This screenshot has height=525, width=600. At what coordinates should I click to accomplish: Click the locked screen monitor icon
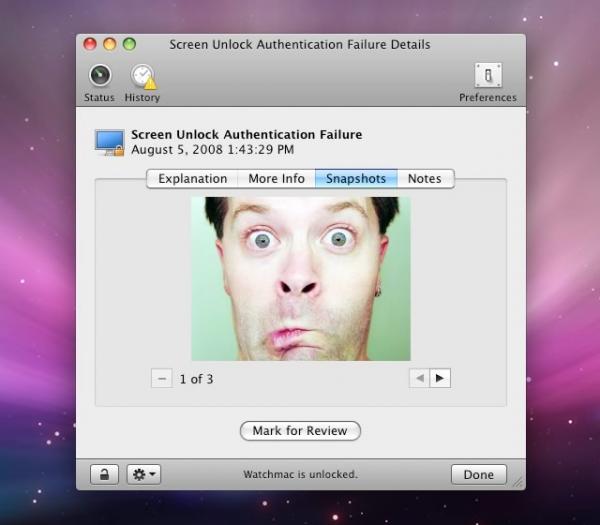tap(110, 143)
